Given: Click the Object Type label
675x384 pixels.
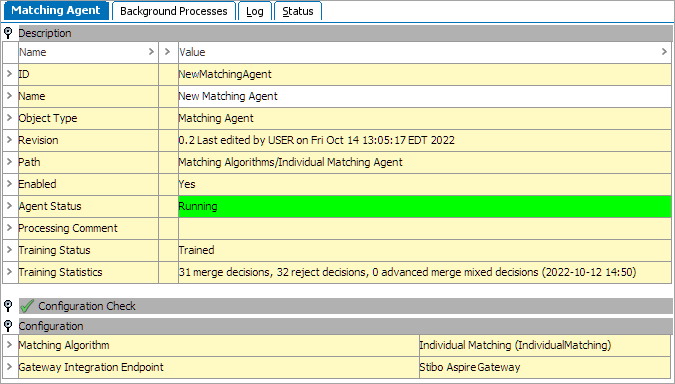Looking at the screenshot, I should click(x=48, y=118).
